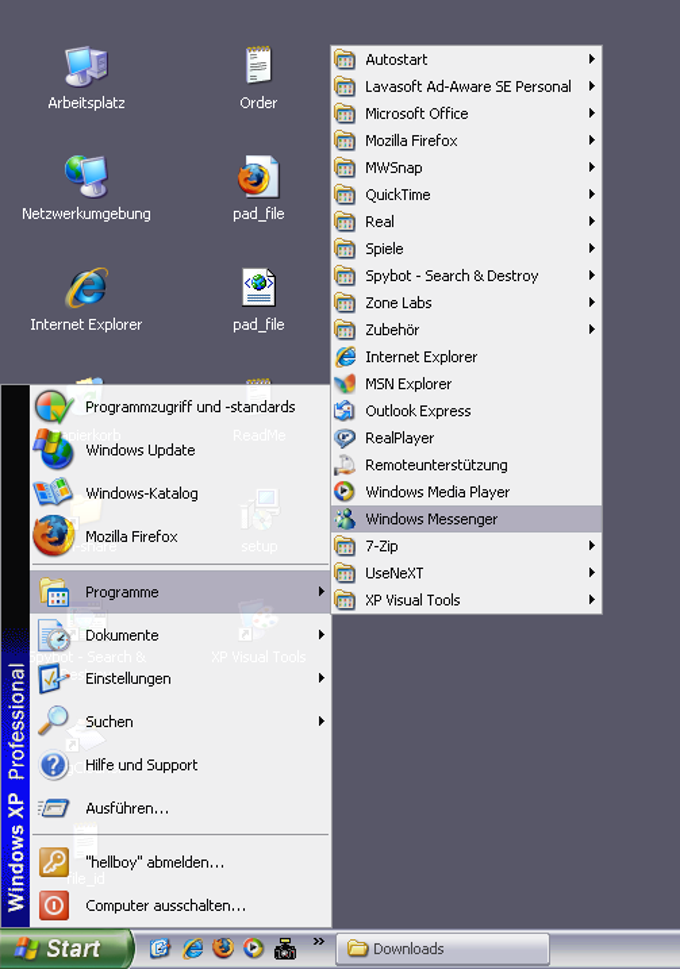Select the pad_file web document icon

pyautogui.click(x=258, y=287)
